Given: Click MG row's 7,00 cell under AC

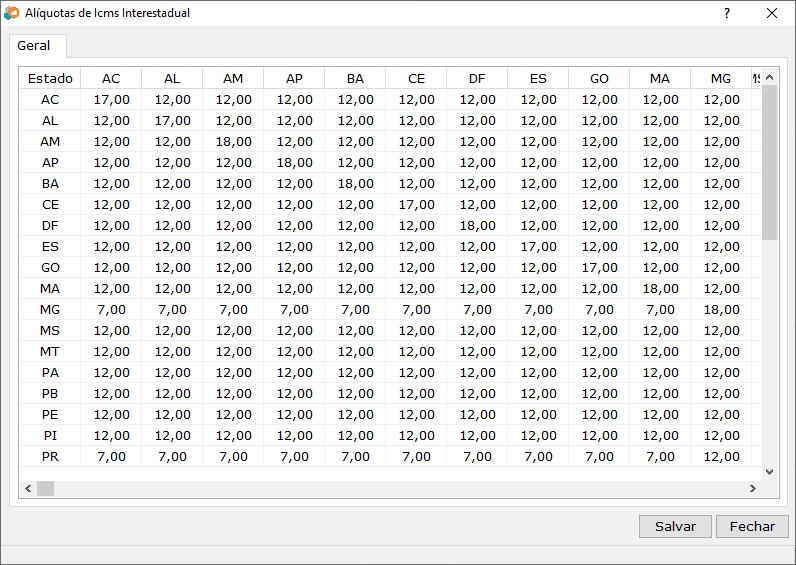Looking at the screenshot, I should [111, 310].
